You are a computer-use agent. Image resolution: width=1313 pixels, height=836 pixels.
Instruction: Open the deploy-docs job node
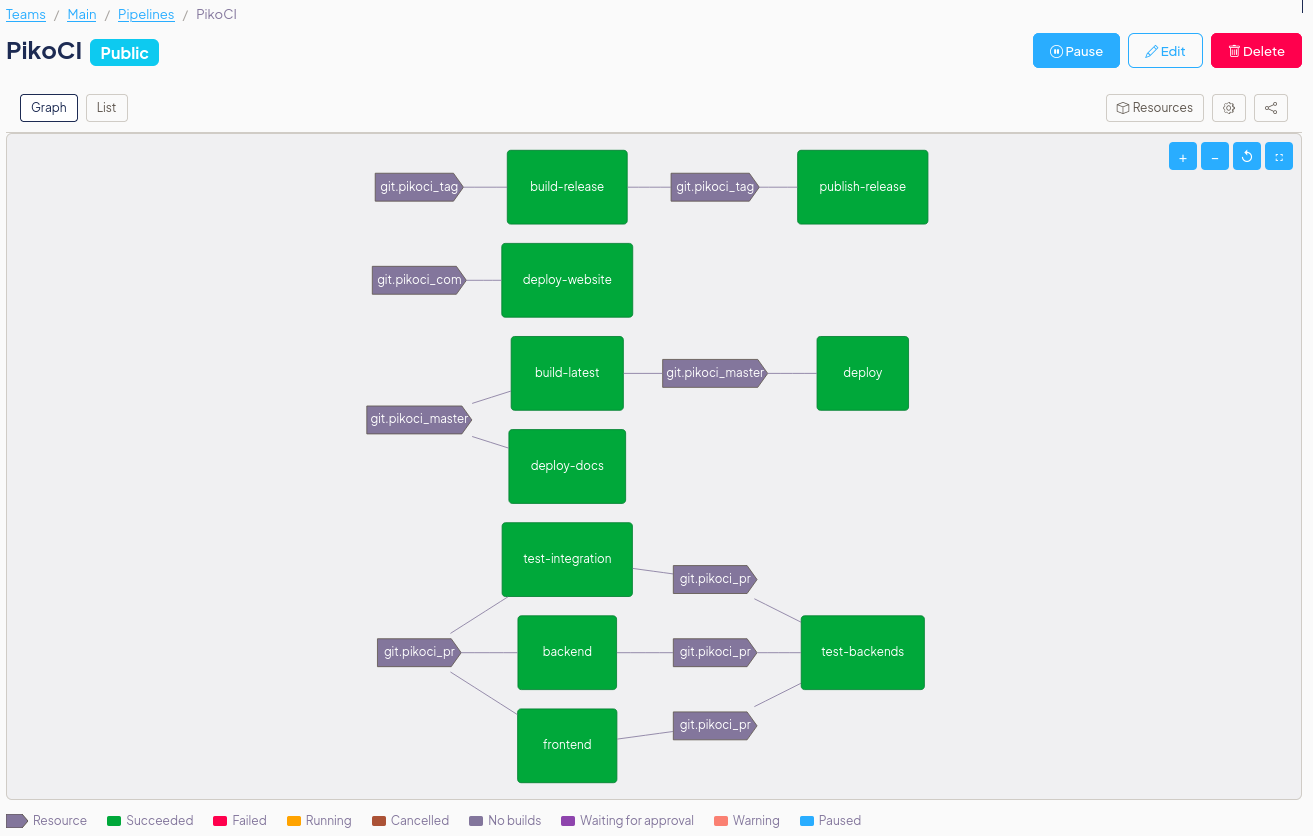pos(567,466)
